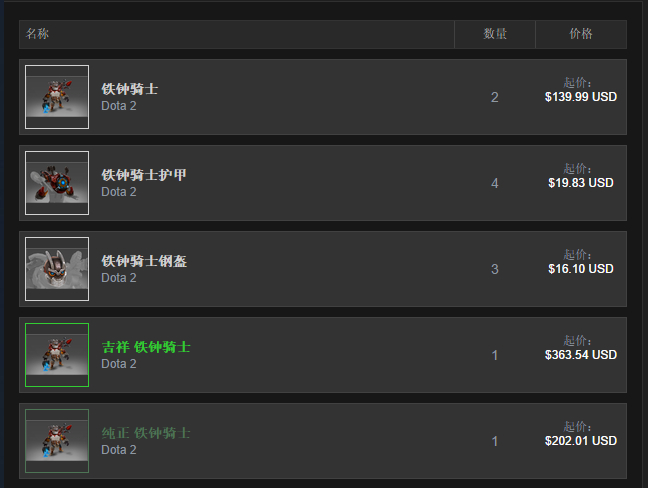Click Dota 2 label under 铁钟骑士钢盔
This screenshot has width=648, height=488.
point(119,278)
